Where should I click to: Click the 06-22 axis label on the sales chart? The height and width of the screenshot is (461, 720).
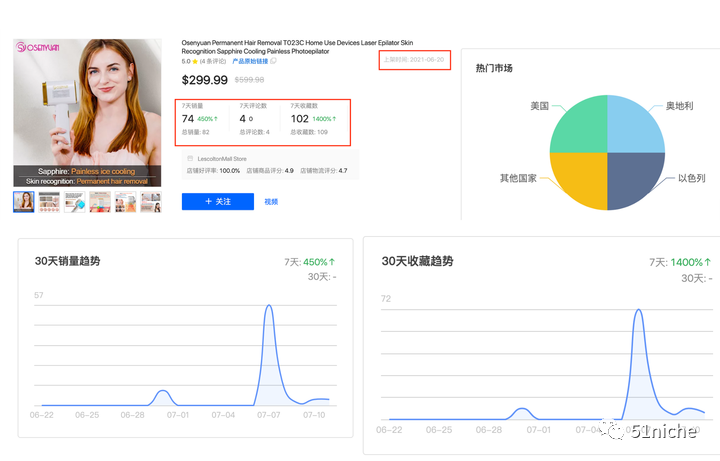click(x=41, y=415)
